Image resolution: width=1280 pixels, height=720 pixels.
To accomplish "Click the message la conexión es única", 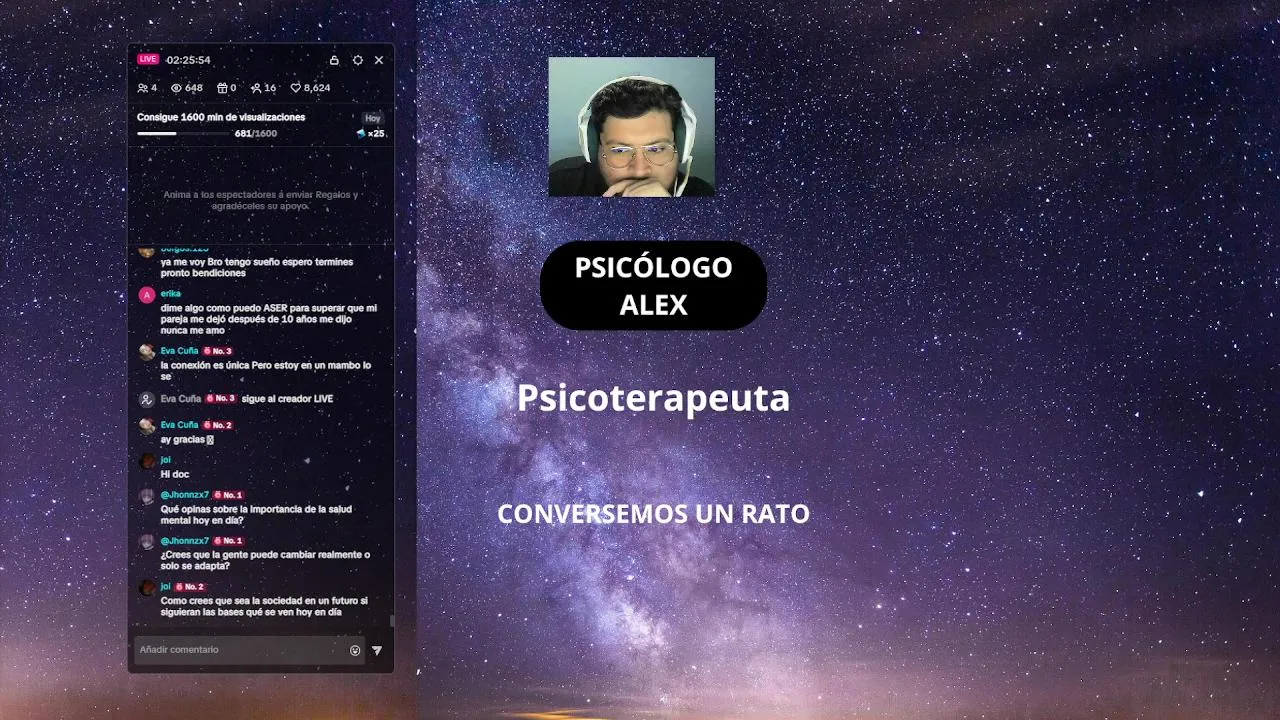I will 266,371.
